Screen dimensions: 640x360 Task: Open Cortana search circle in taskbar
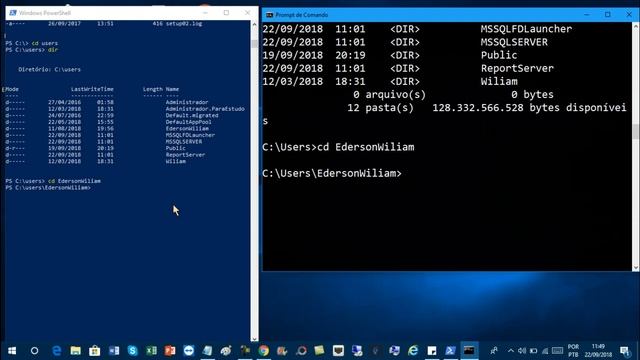pyautogui.click(x=34, y=351)
